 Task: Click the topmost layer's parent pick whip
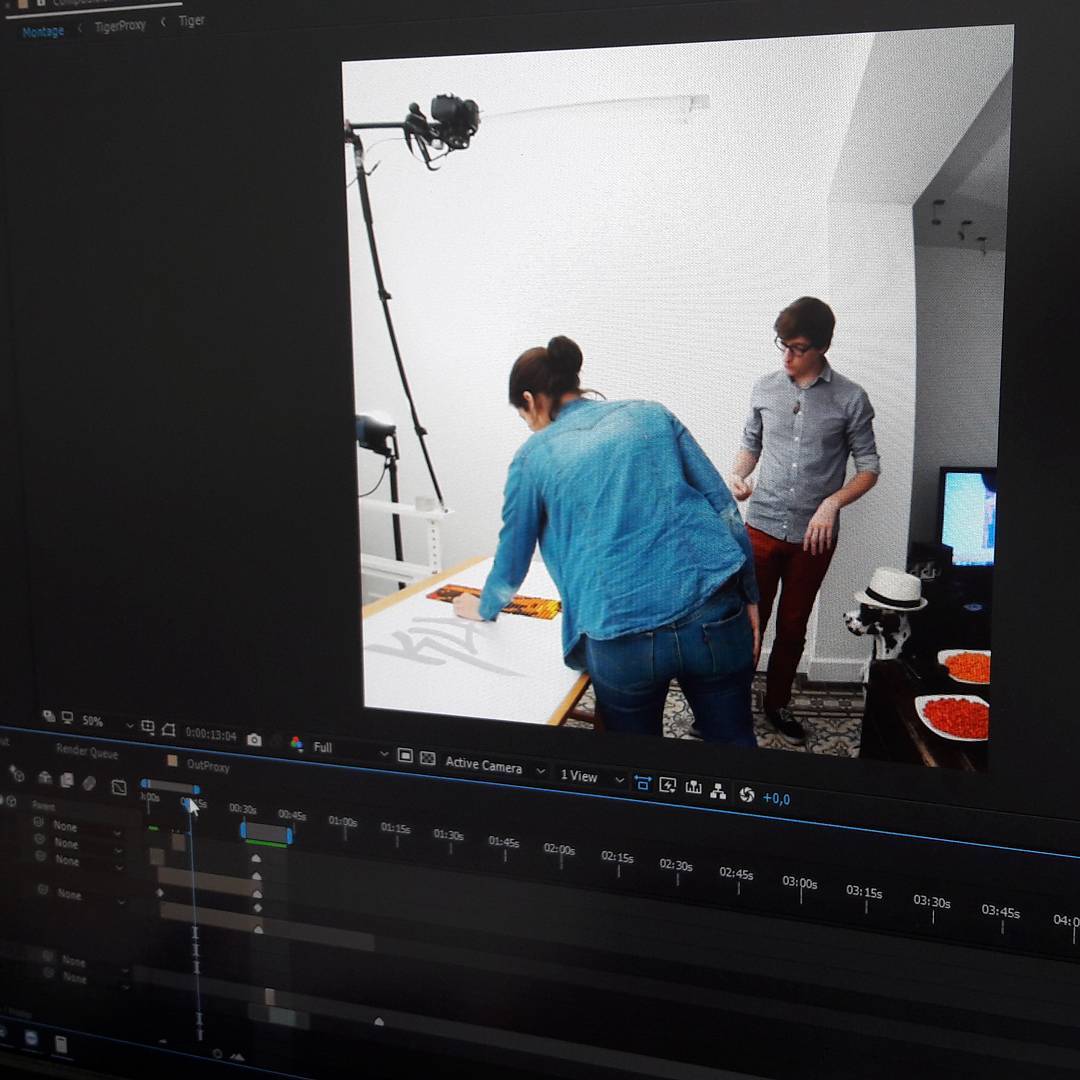coord(38,822)
